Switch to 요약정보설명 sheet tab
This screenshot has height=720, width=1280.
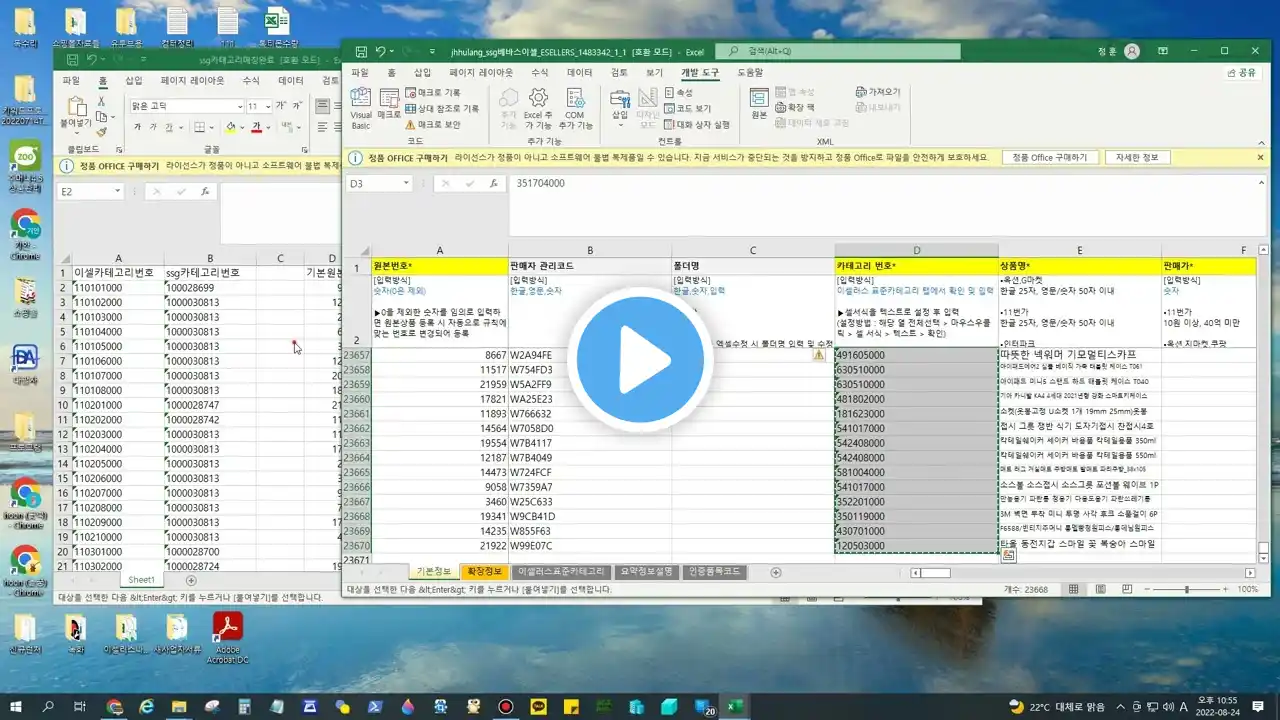[x=647, y=572]
